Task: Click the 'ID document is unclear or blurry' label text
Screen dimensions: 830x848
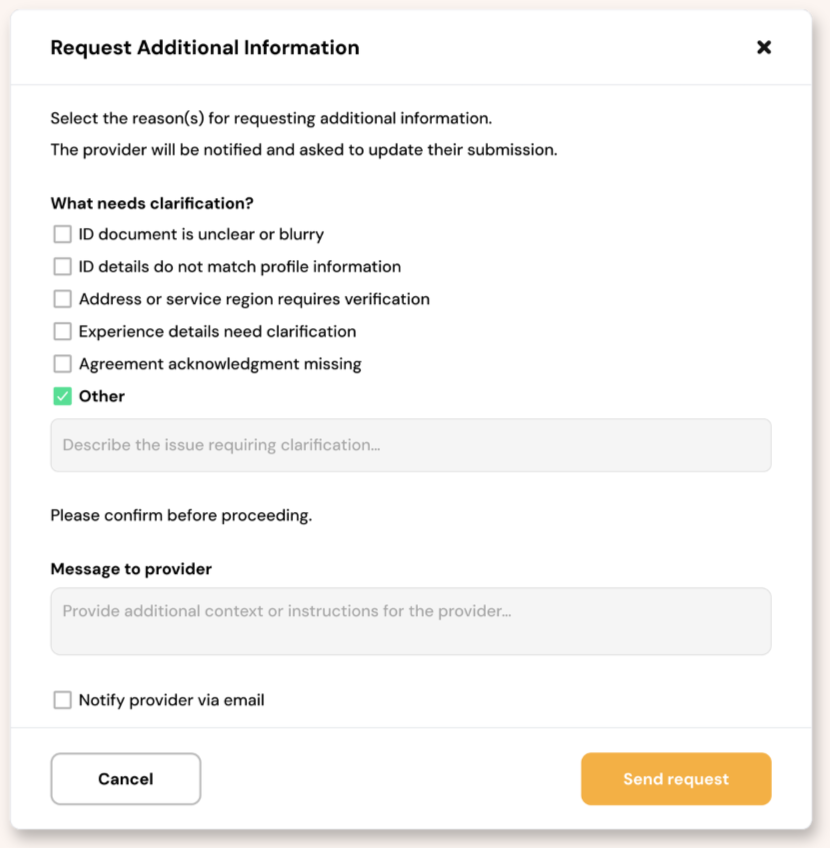Action: click(201, 235)
